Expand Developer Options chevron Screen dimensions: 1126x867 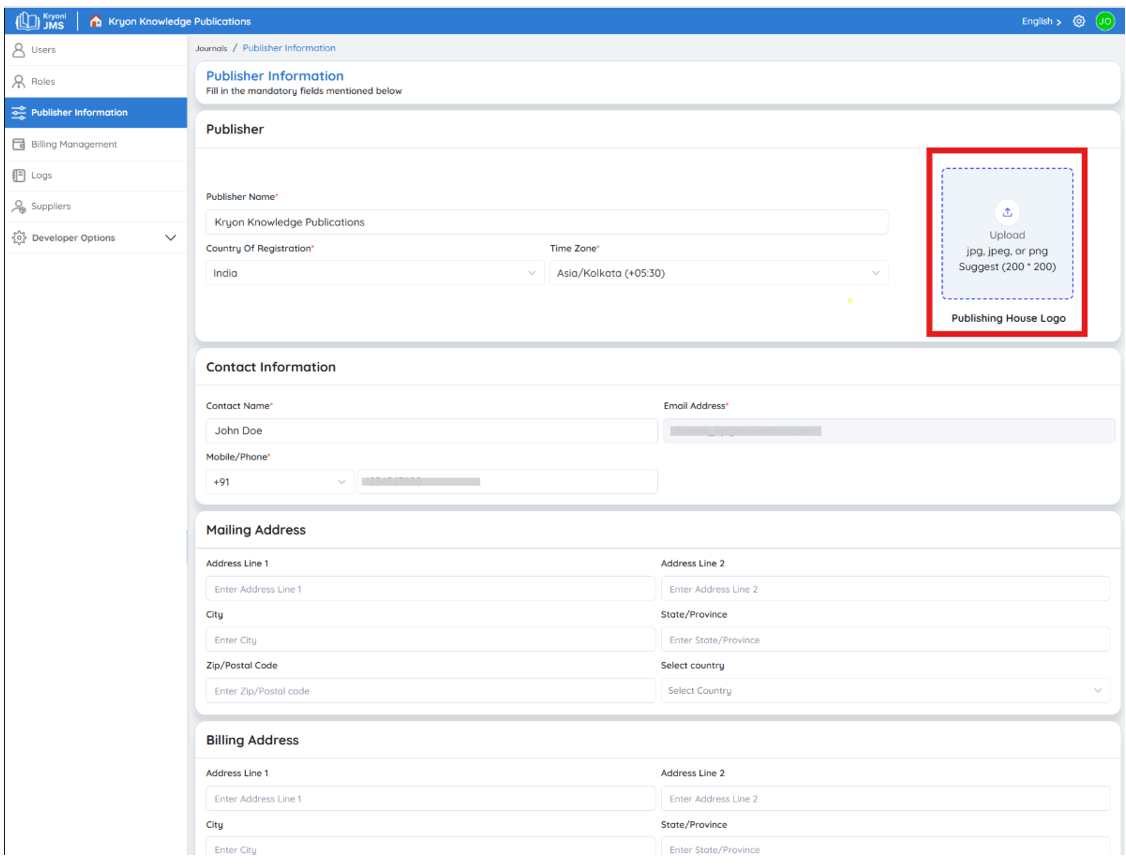(170, 238)
